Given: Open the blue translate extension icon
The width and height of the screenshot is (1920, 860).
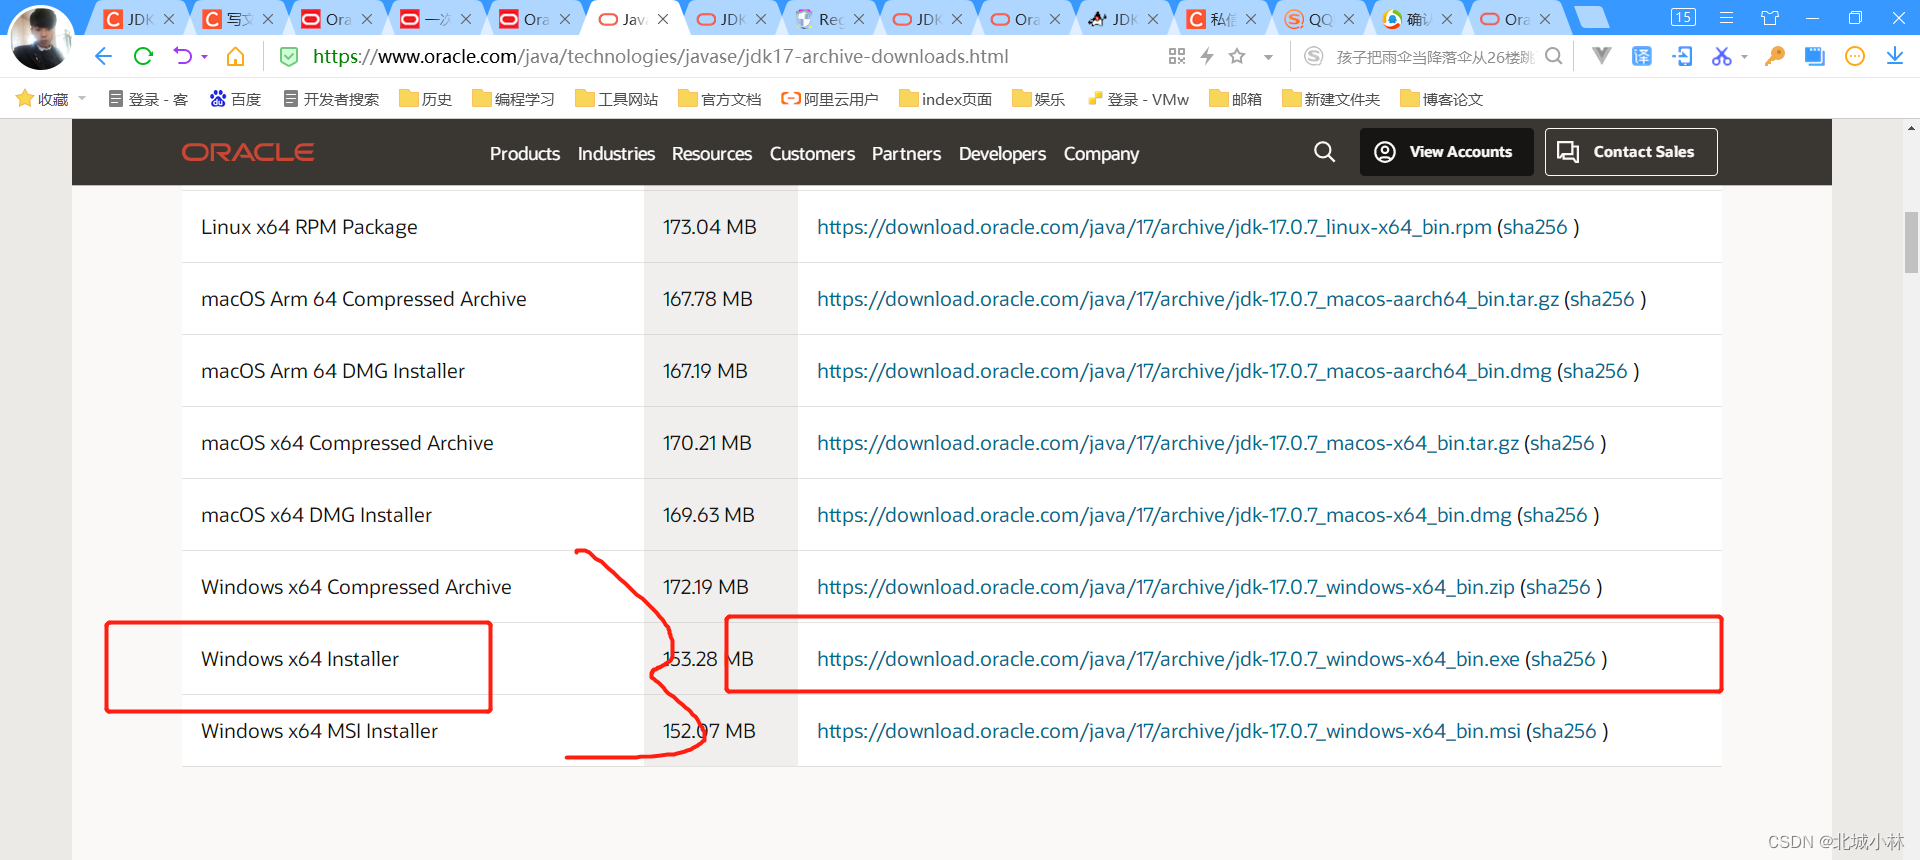Looking at the screenshot, I should [x=1642, y=56].
